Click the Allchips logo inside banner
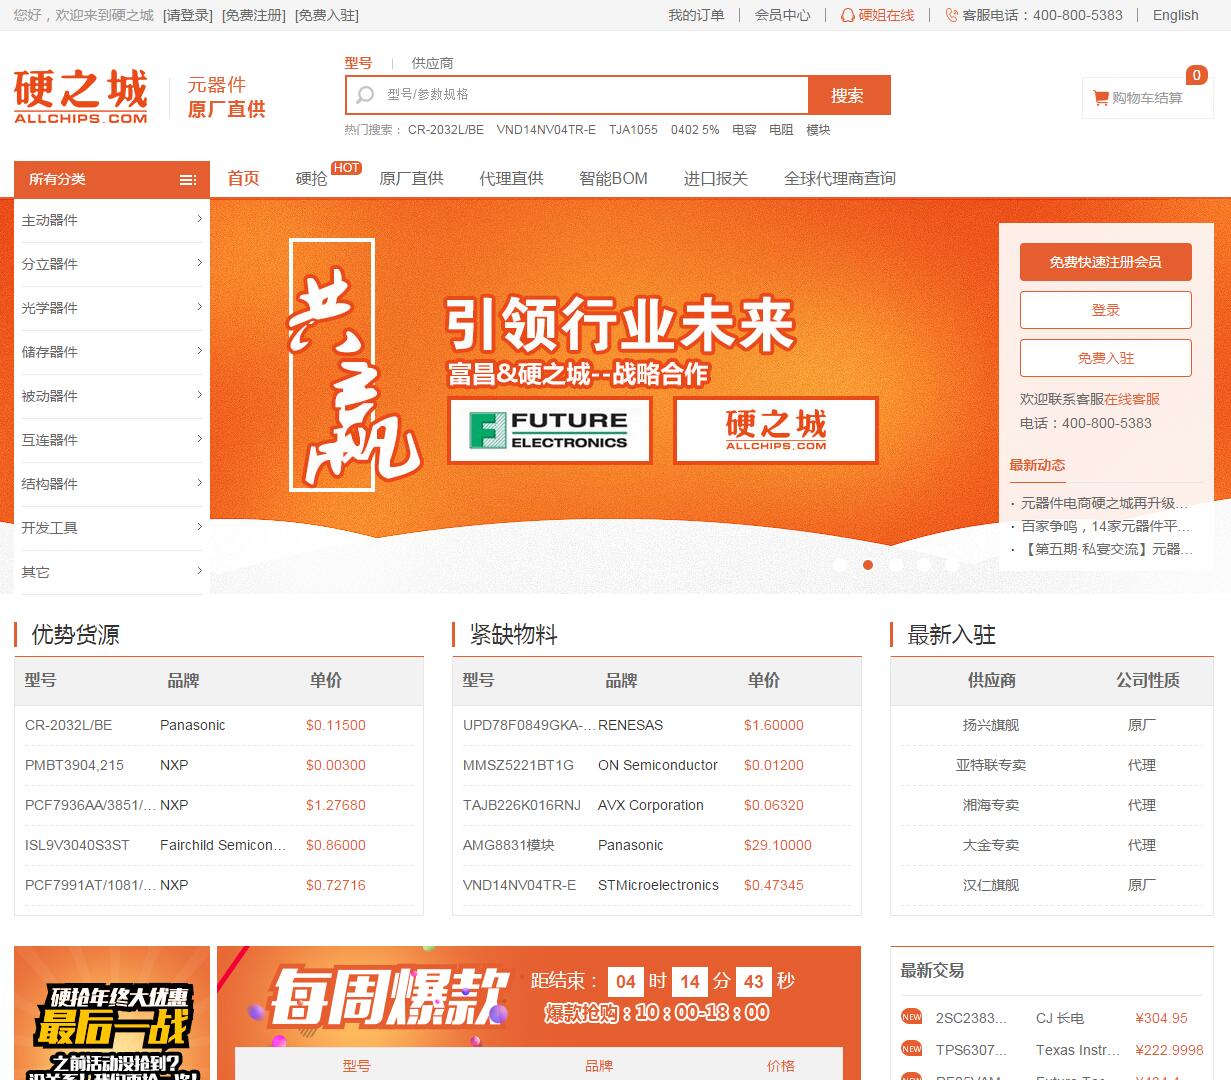The height and width of the screenshot is (1080, 1231). pyautogui.click(x=776, y=430)
